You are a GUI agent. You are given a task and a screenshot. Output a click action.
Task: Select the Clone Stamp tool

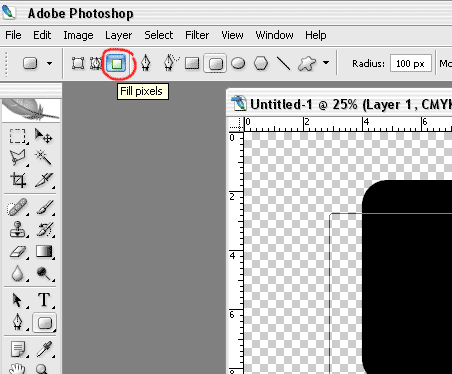tap(17, 229)
